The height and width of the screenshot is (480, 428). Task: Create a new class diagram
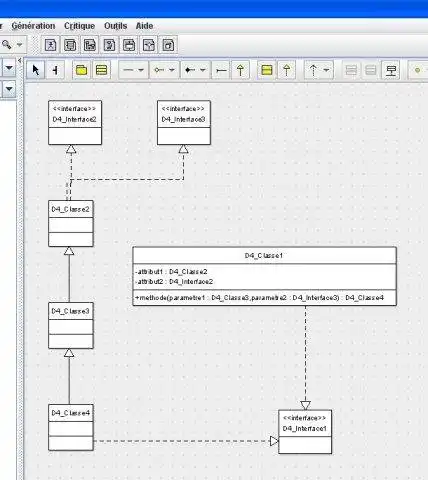[70, 45]
